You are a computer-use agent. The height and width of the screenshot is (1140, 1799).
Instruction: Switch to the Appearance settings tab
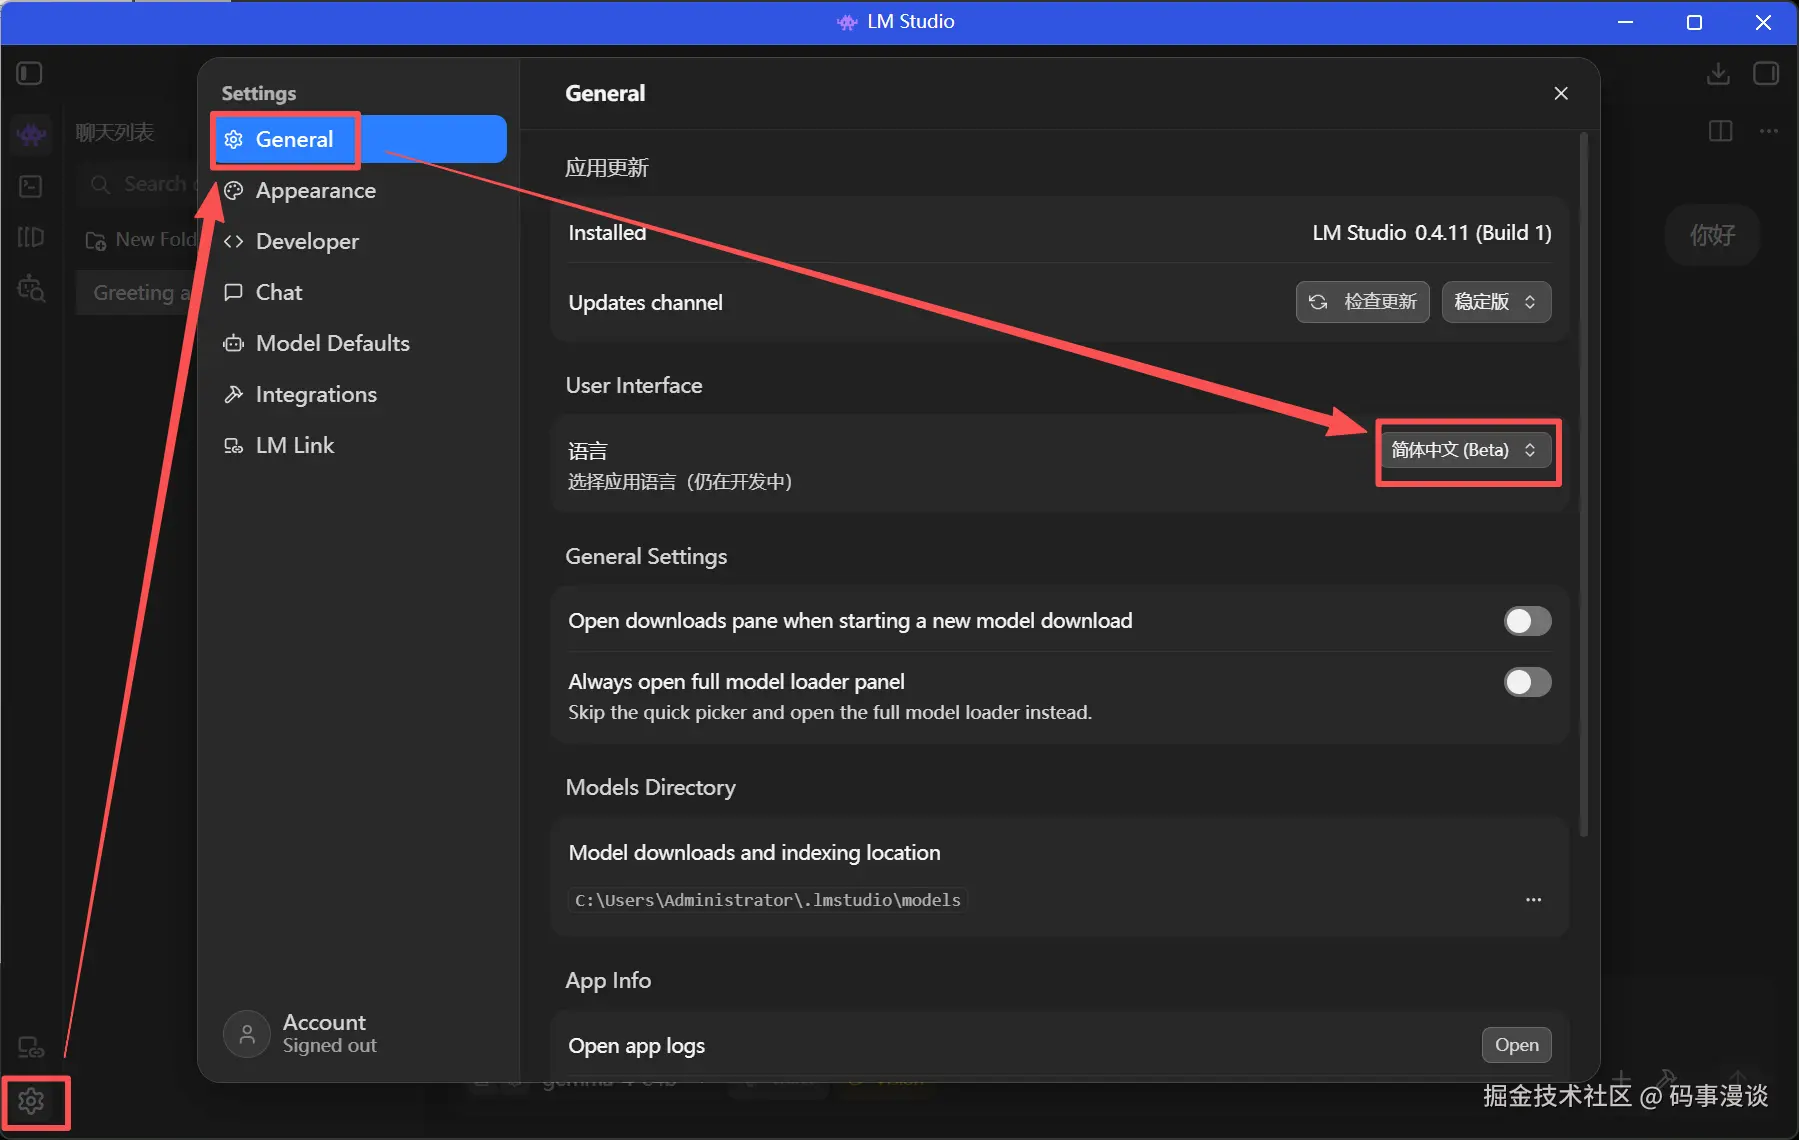tap(359, 190)
